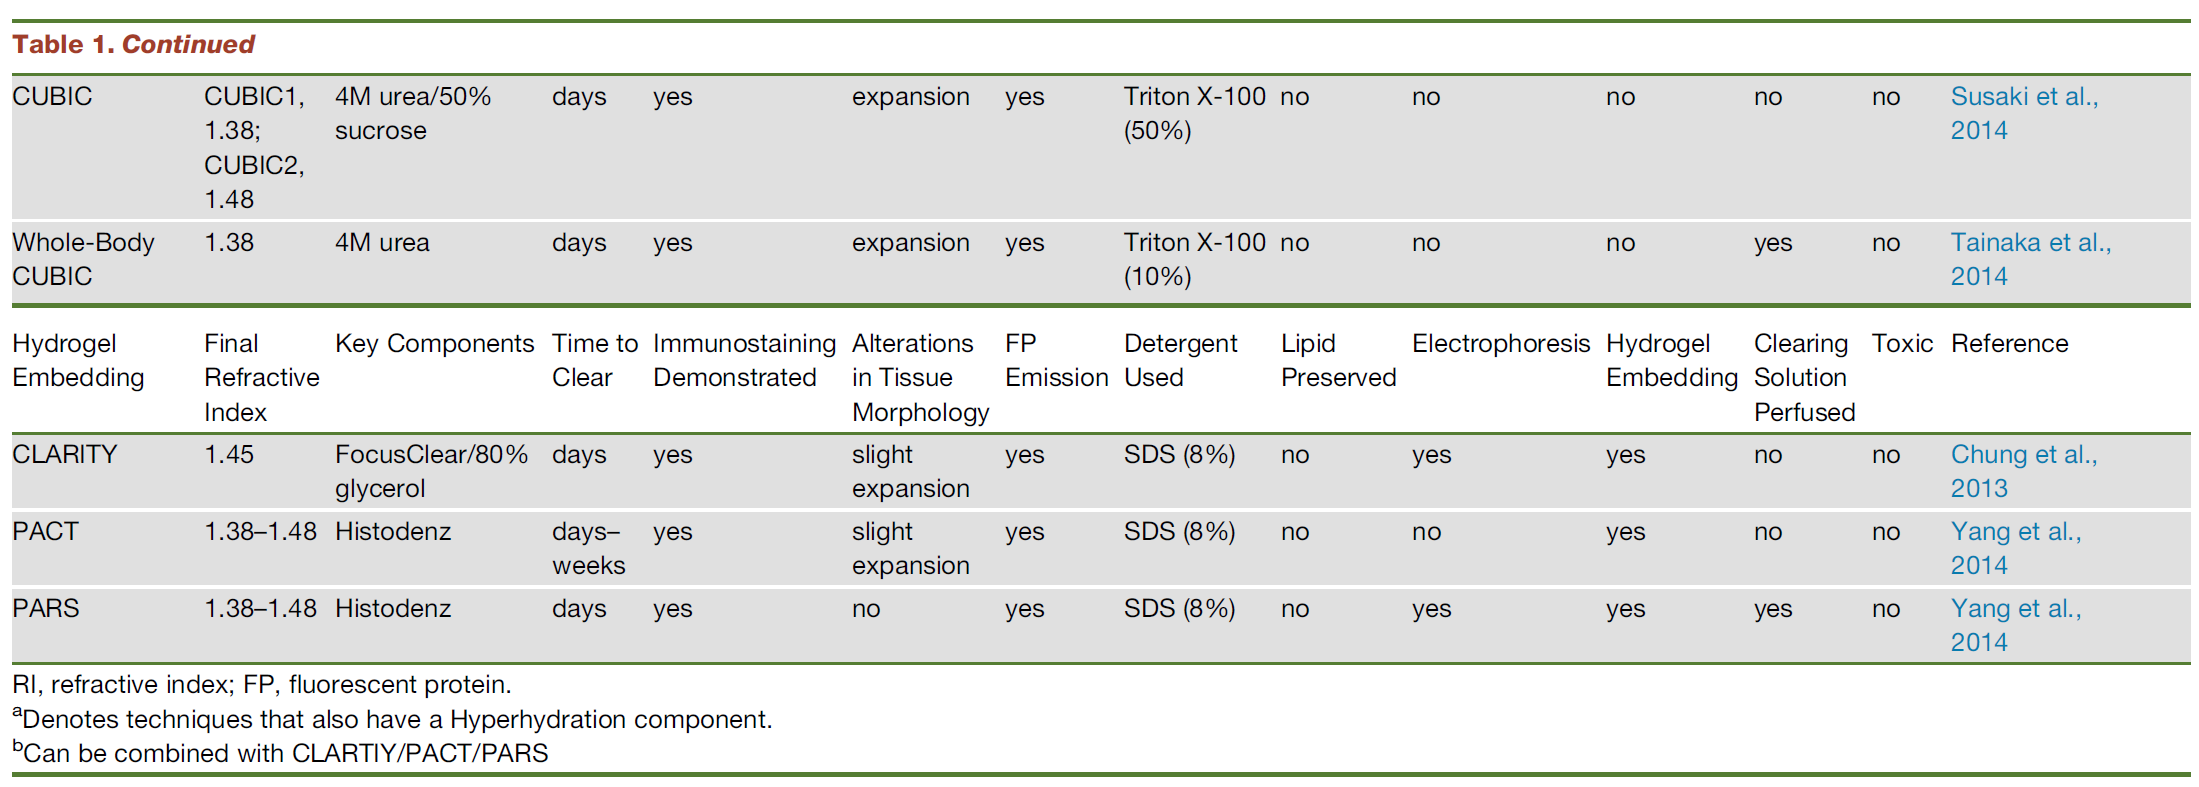Click the "Key Components" column header
This screenshot has width=2199, height=787.
point(434,344)
